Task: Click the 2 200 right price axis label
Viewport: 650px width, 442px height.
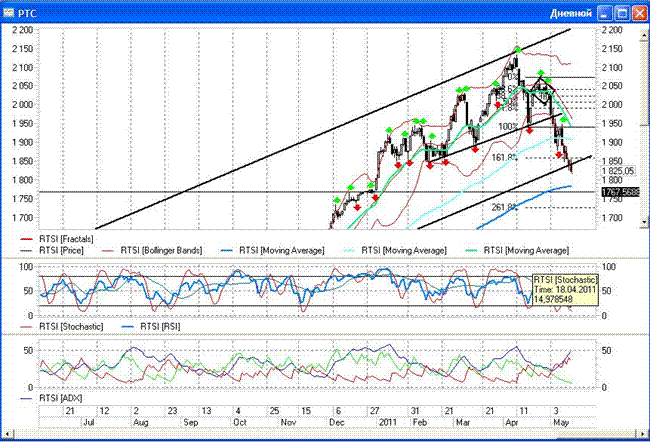Action: click(612, 30)
